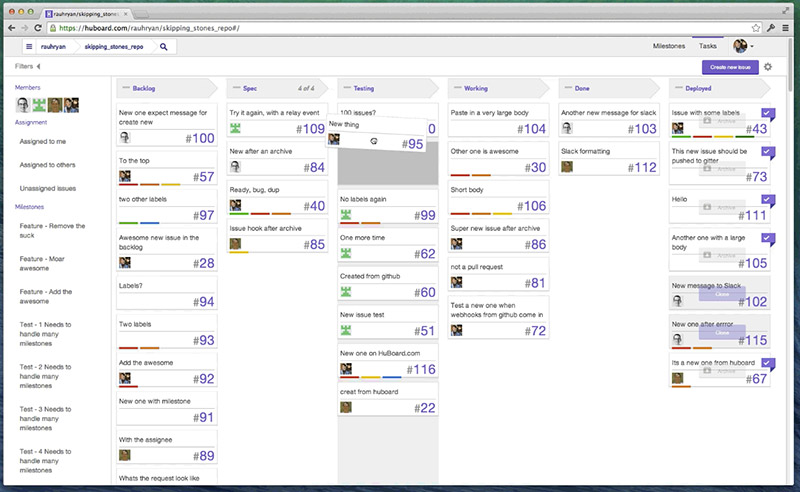The image size is (800, 492).
Task: Open the Tasks tab
Action: (x=708, y=46)
